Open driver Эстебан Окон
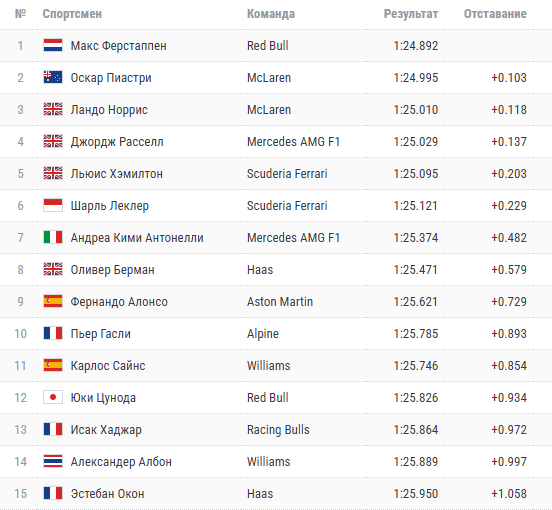The width and height of the screenshot is (552, 510). [x=107, y=493]
